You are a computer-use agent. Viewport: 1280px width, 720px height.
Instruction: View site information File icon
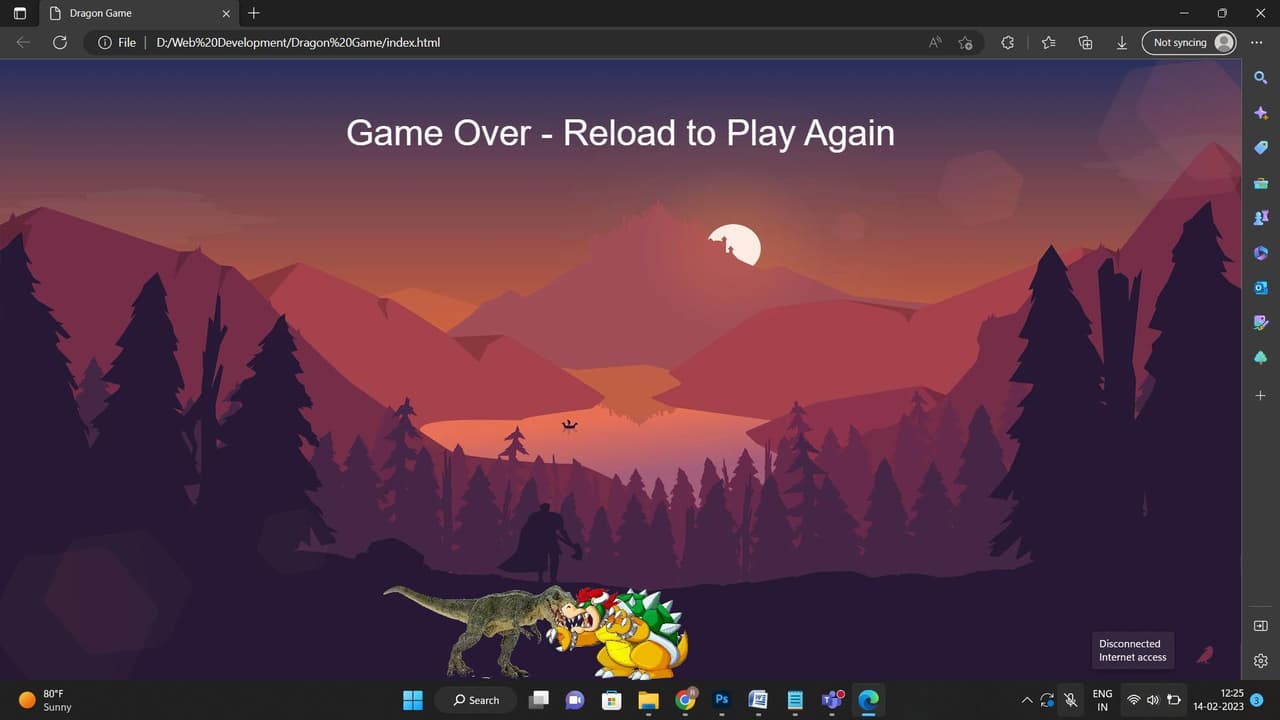[x=117, y=43]
